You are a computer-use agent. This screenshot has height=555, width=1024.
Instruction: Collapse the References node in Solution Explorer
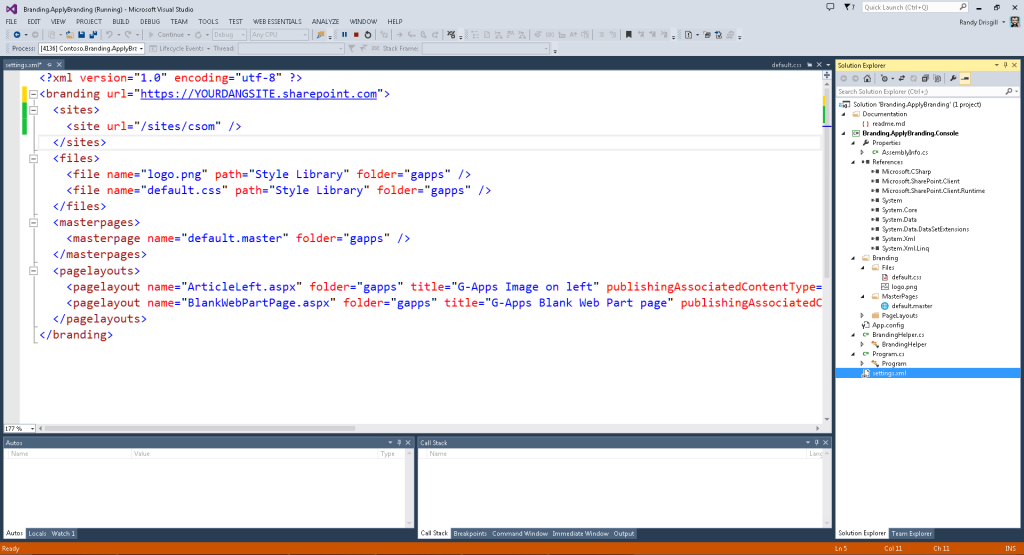(x=854, y=162)
